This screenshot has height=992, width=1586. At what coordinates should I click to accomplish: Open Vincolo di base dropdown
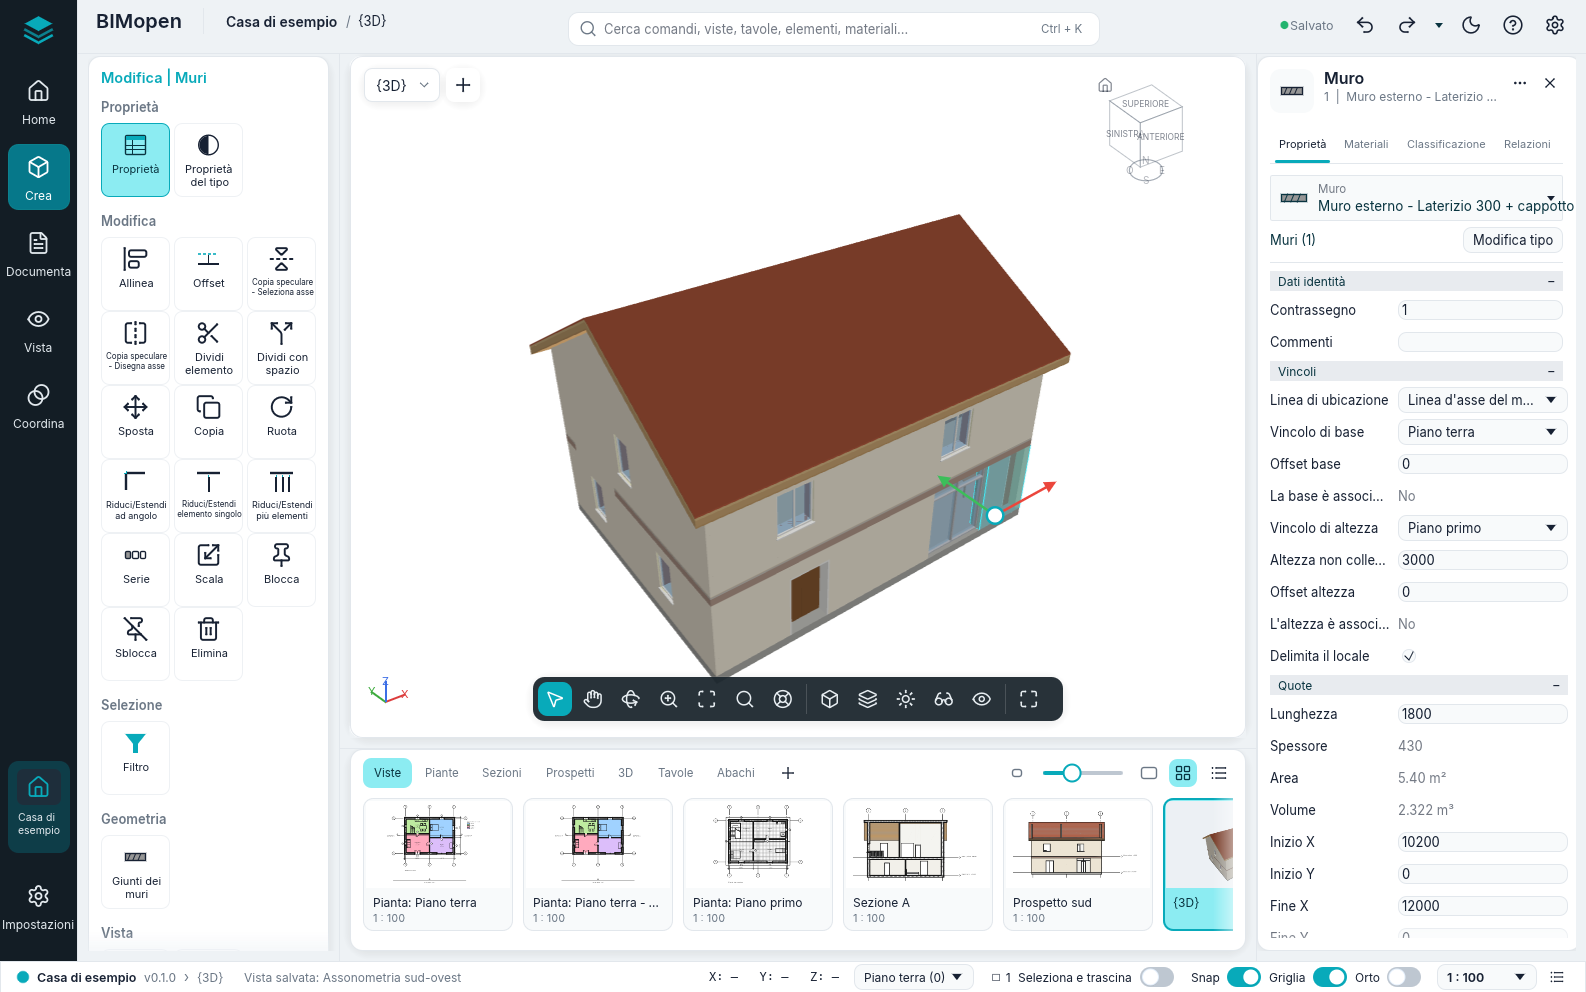(1482, 432)
